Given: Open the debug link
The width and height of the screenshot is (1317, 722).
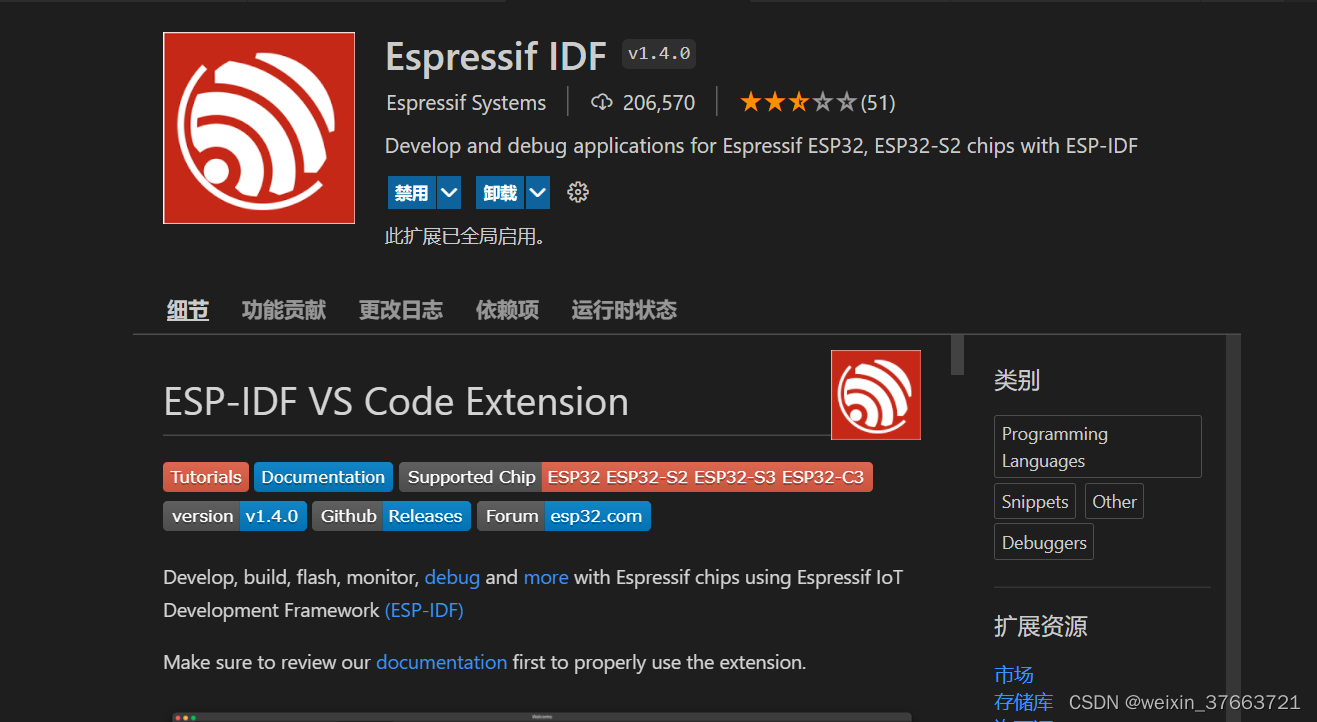Looking at the screenshot, I should click(452, 577).
